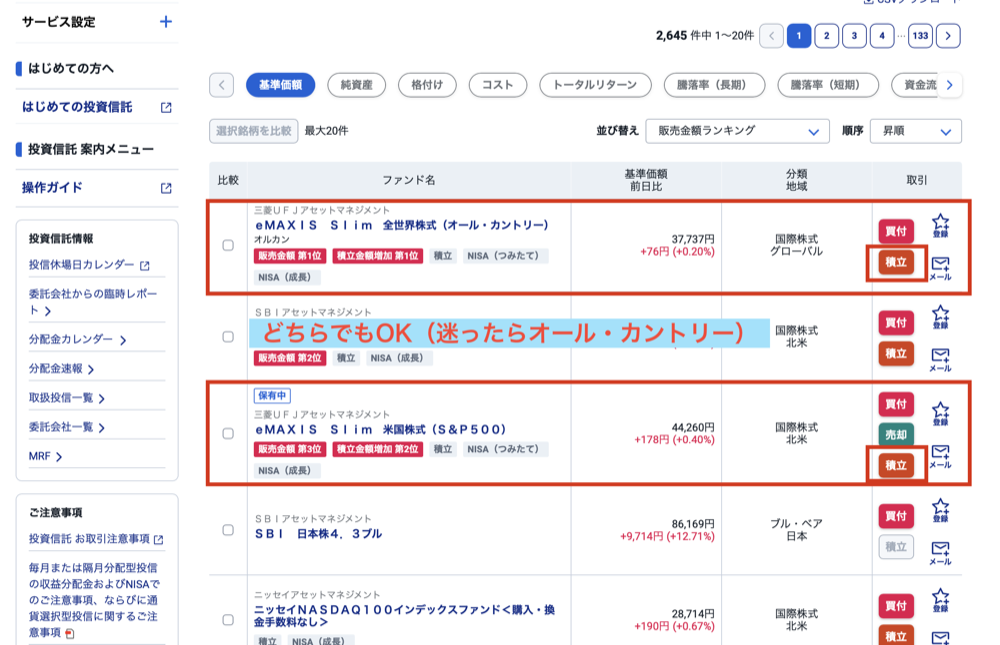The width and height of the screenshot is (1000, 645).
Task: Switch to the 騰落率（長期） tab
Action: [714, 85]
